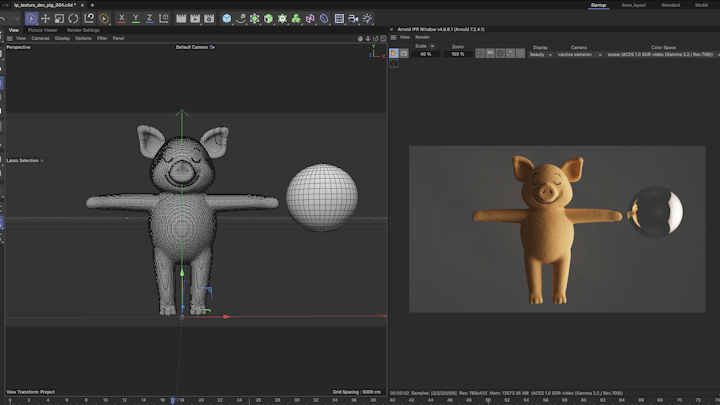720x405 pixels.
Task: Open the Cameras menu in viewport
Action: (x=40, y=38)
